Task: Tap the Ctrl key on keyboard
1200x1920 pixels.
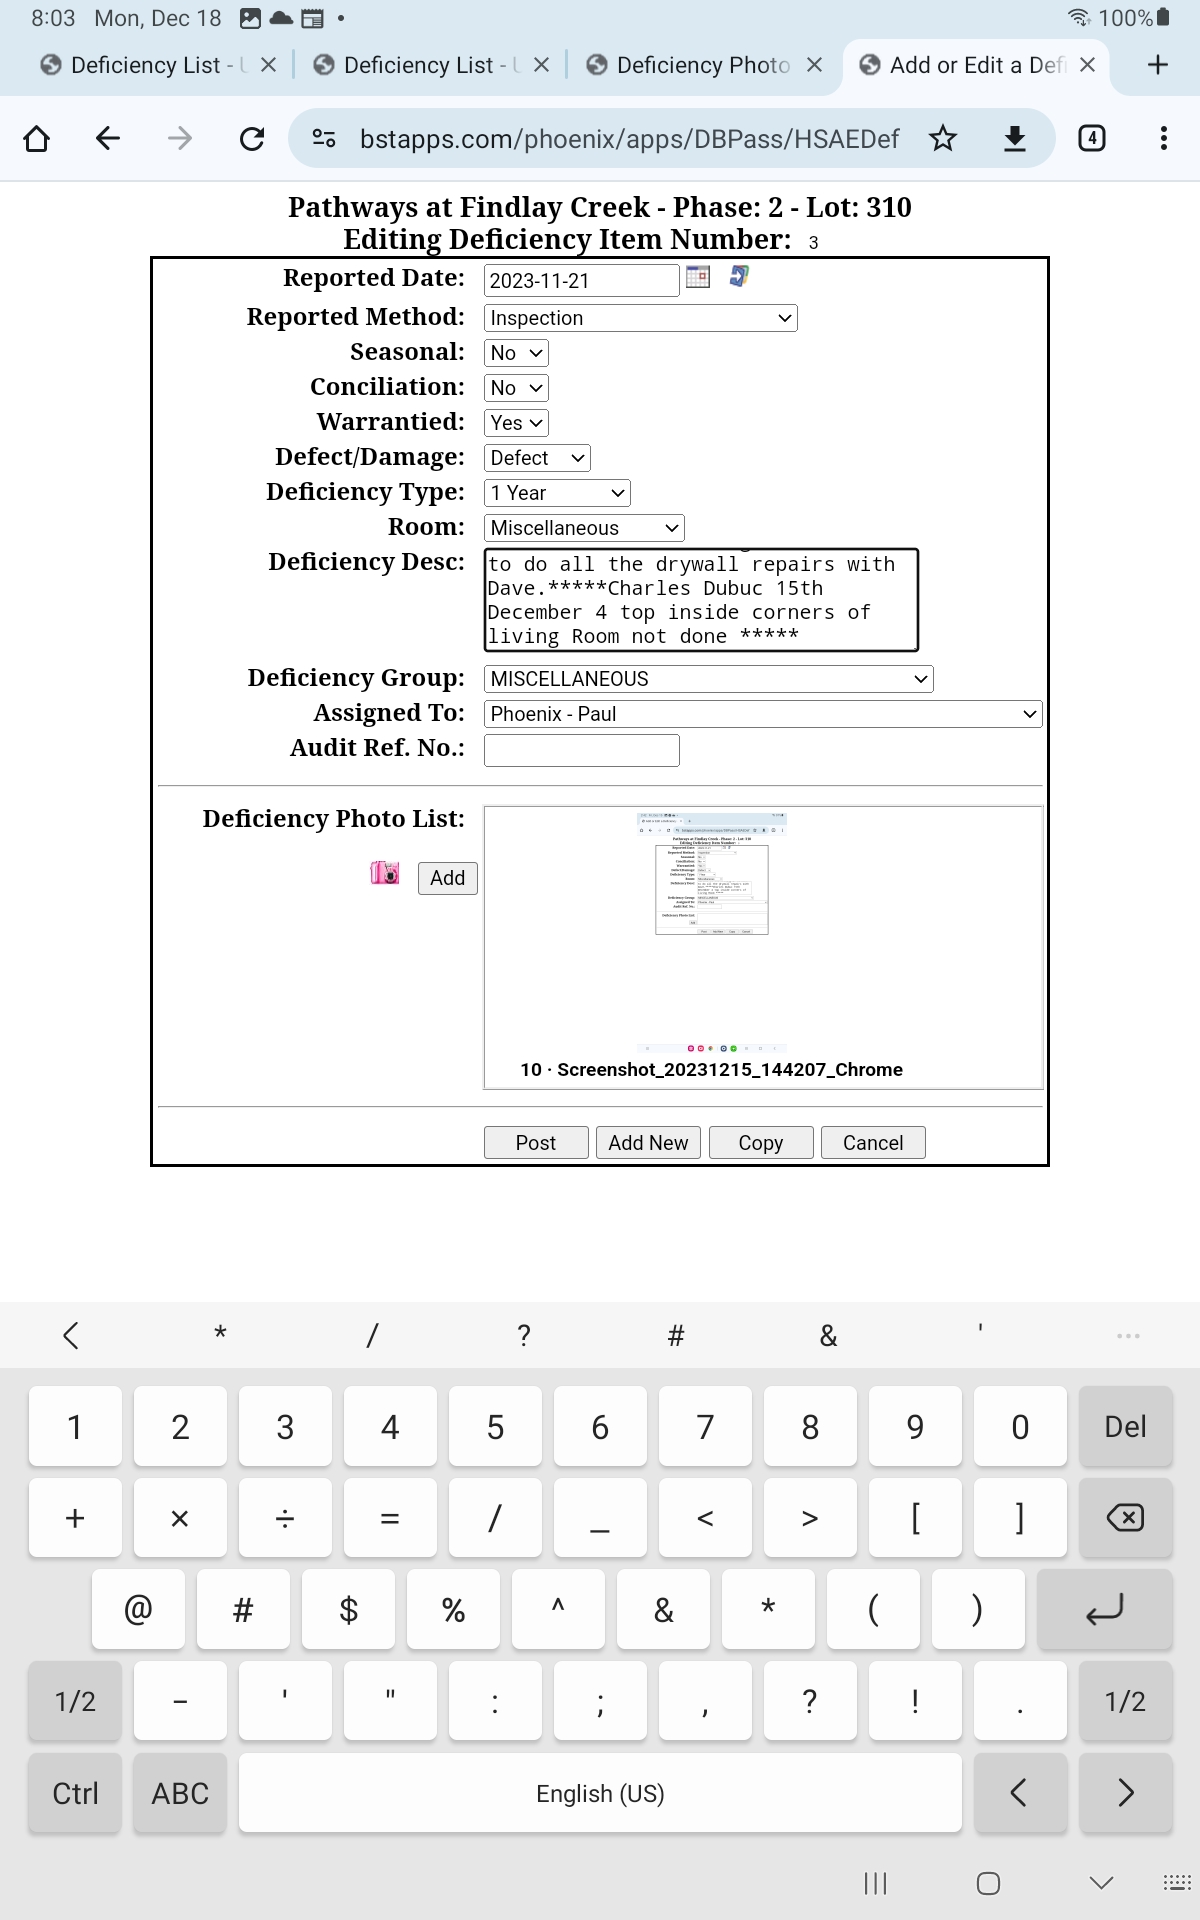Action: pos(75,1793)
